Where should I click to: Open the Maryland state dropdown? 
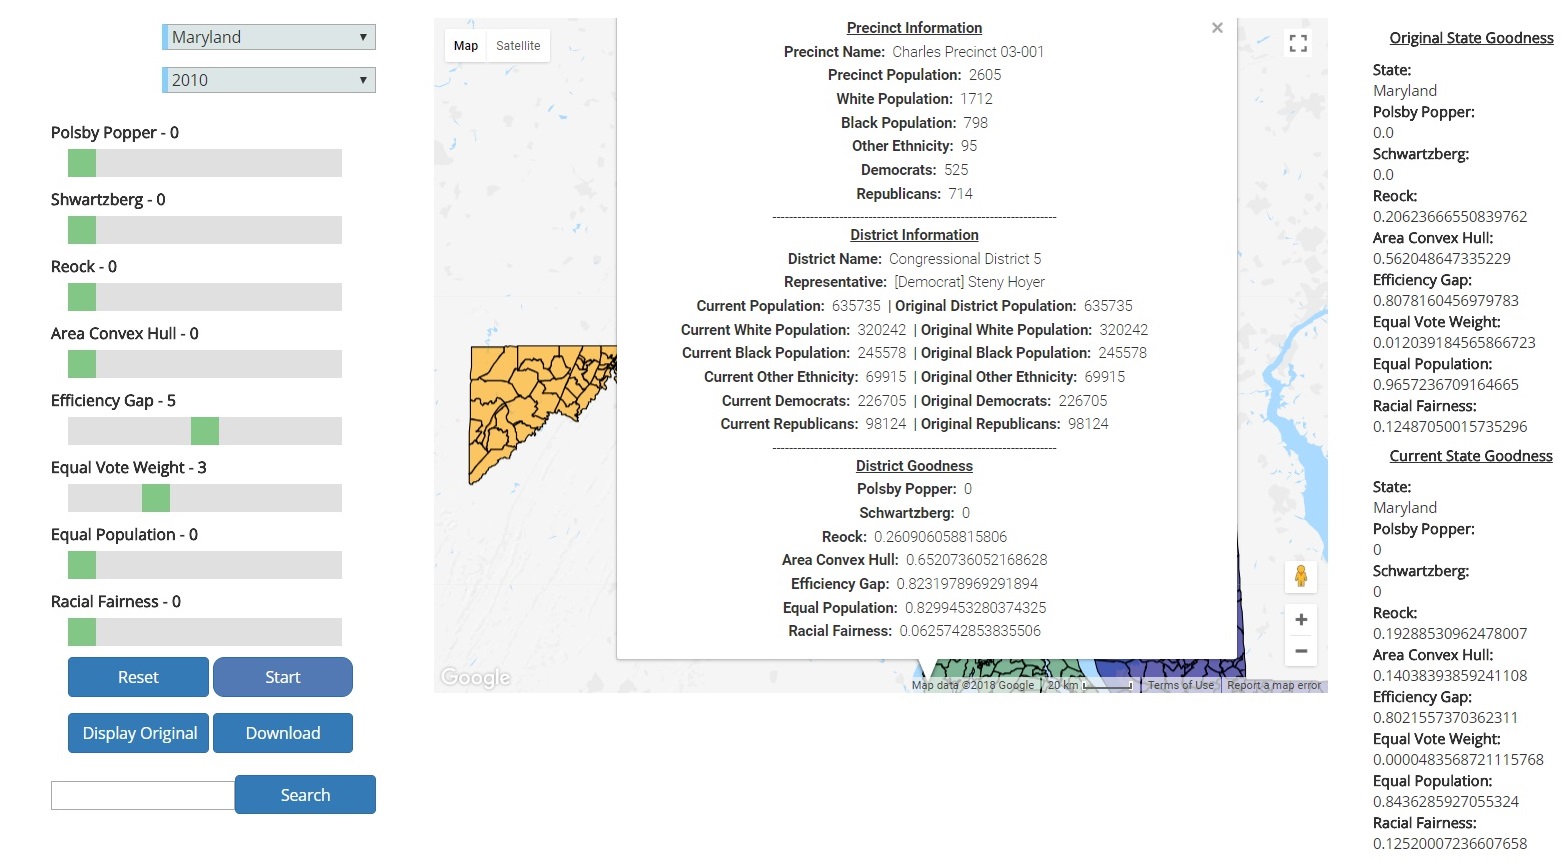[x=269, y=37]
